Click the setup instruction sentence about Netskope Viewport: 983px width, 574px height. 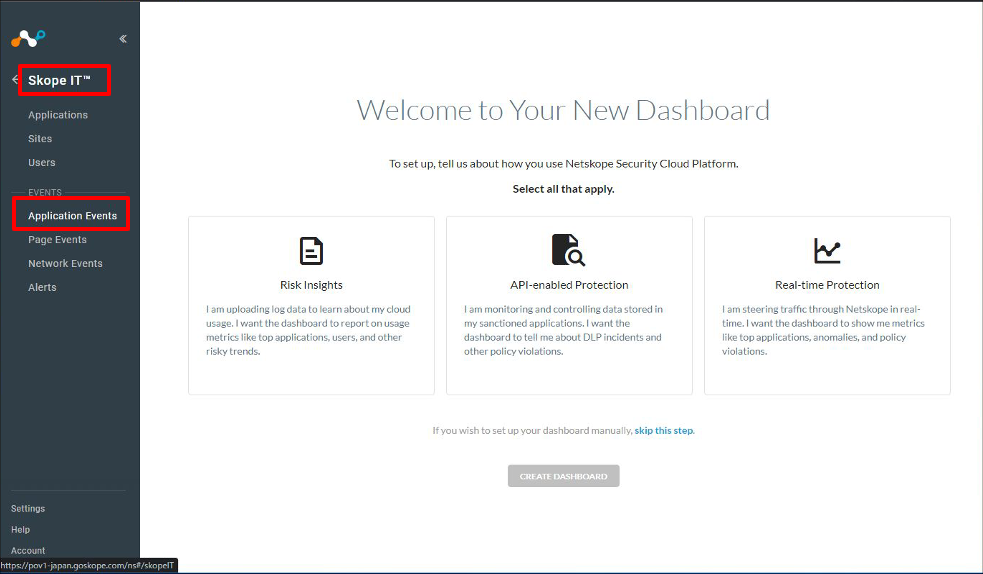[563, 164]
